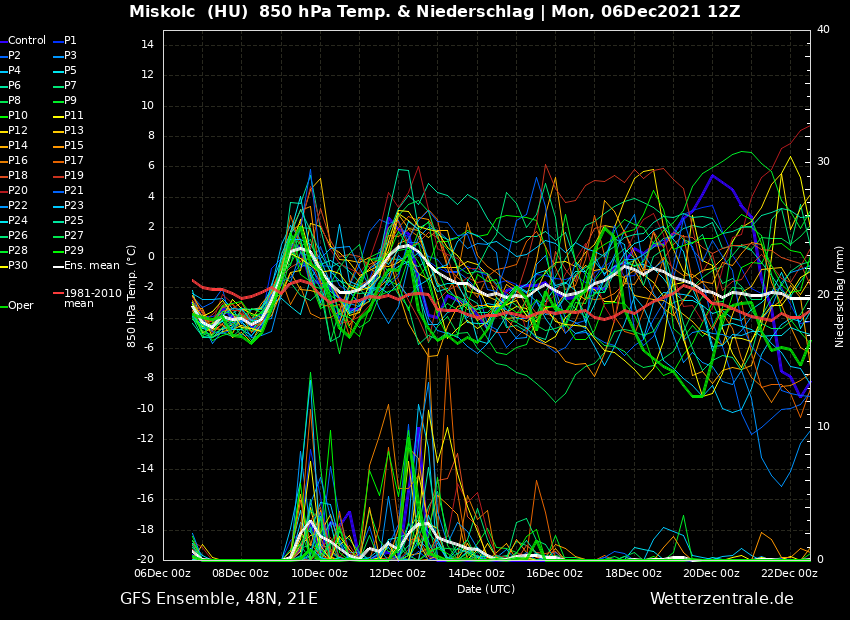Click the Date (UTC) axis label
Screen dimensions: 850x620
[486, 589]
